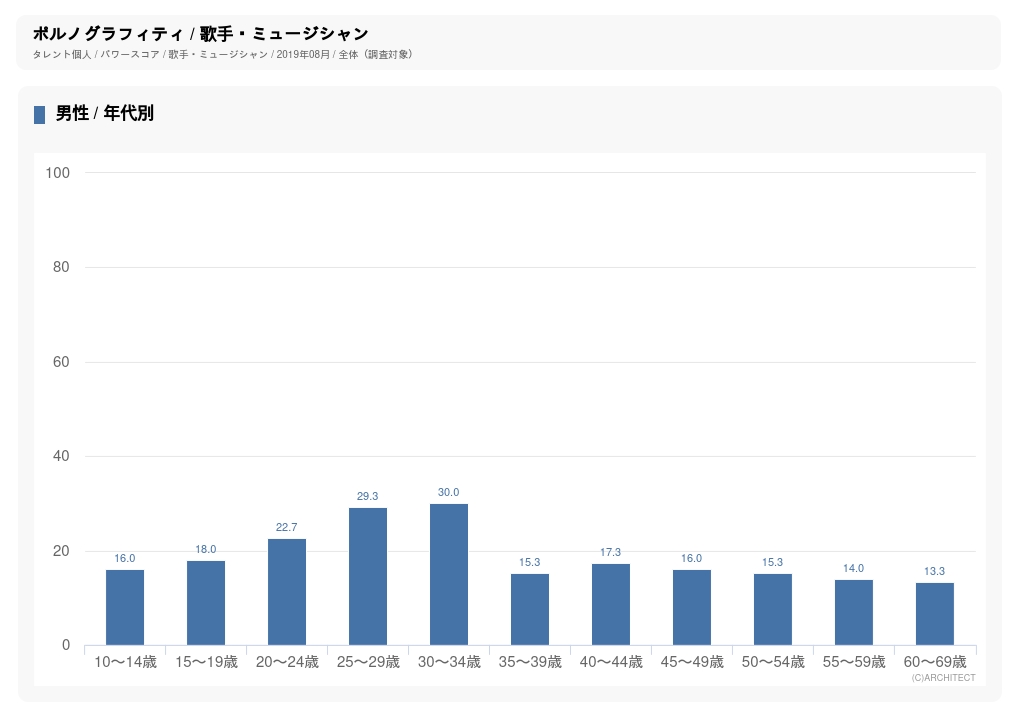Image resolution: width=1024 pixels, height=717 pixels.
Task: Click the 100 y-axis label
Action: point(58,173)
